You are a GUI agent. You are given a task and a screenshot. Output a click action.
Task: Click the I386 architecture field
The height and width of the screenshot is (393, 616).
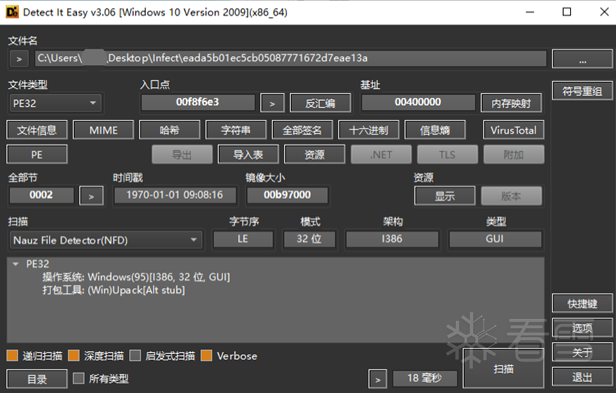click(392, 239)
